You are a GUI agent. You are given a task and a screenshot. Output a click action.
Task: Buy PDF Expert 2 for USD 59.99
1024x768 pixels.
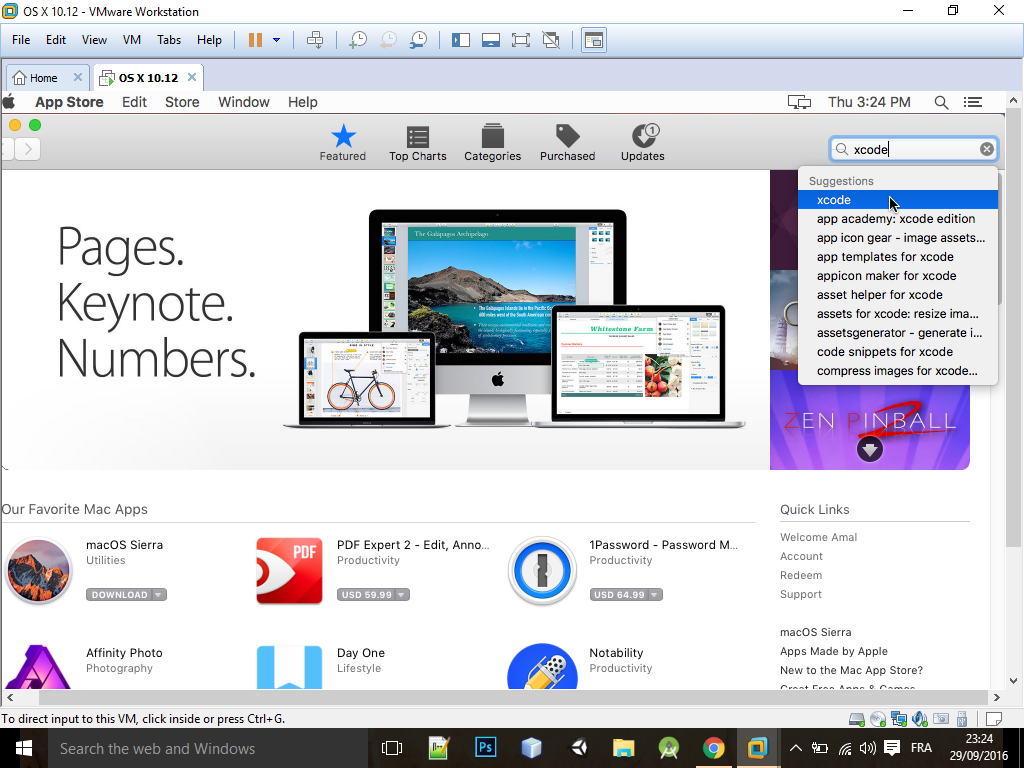pyautogui.click(x=367, y=594)
